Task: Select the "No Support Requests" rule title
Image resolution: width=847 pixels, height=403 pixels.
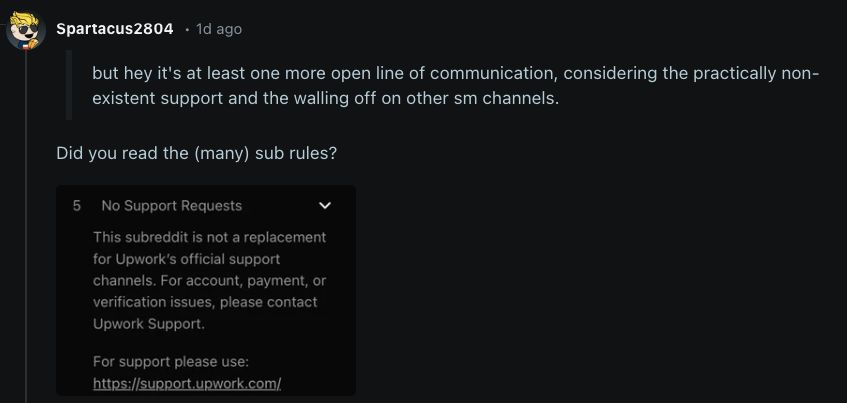Action: tap(171, 206)
